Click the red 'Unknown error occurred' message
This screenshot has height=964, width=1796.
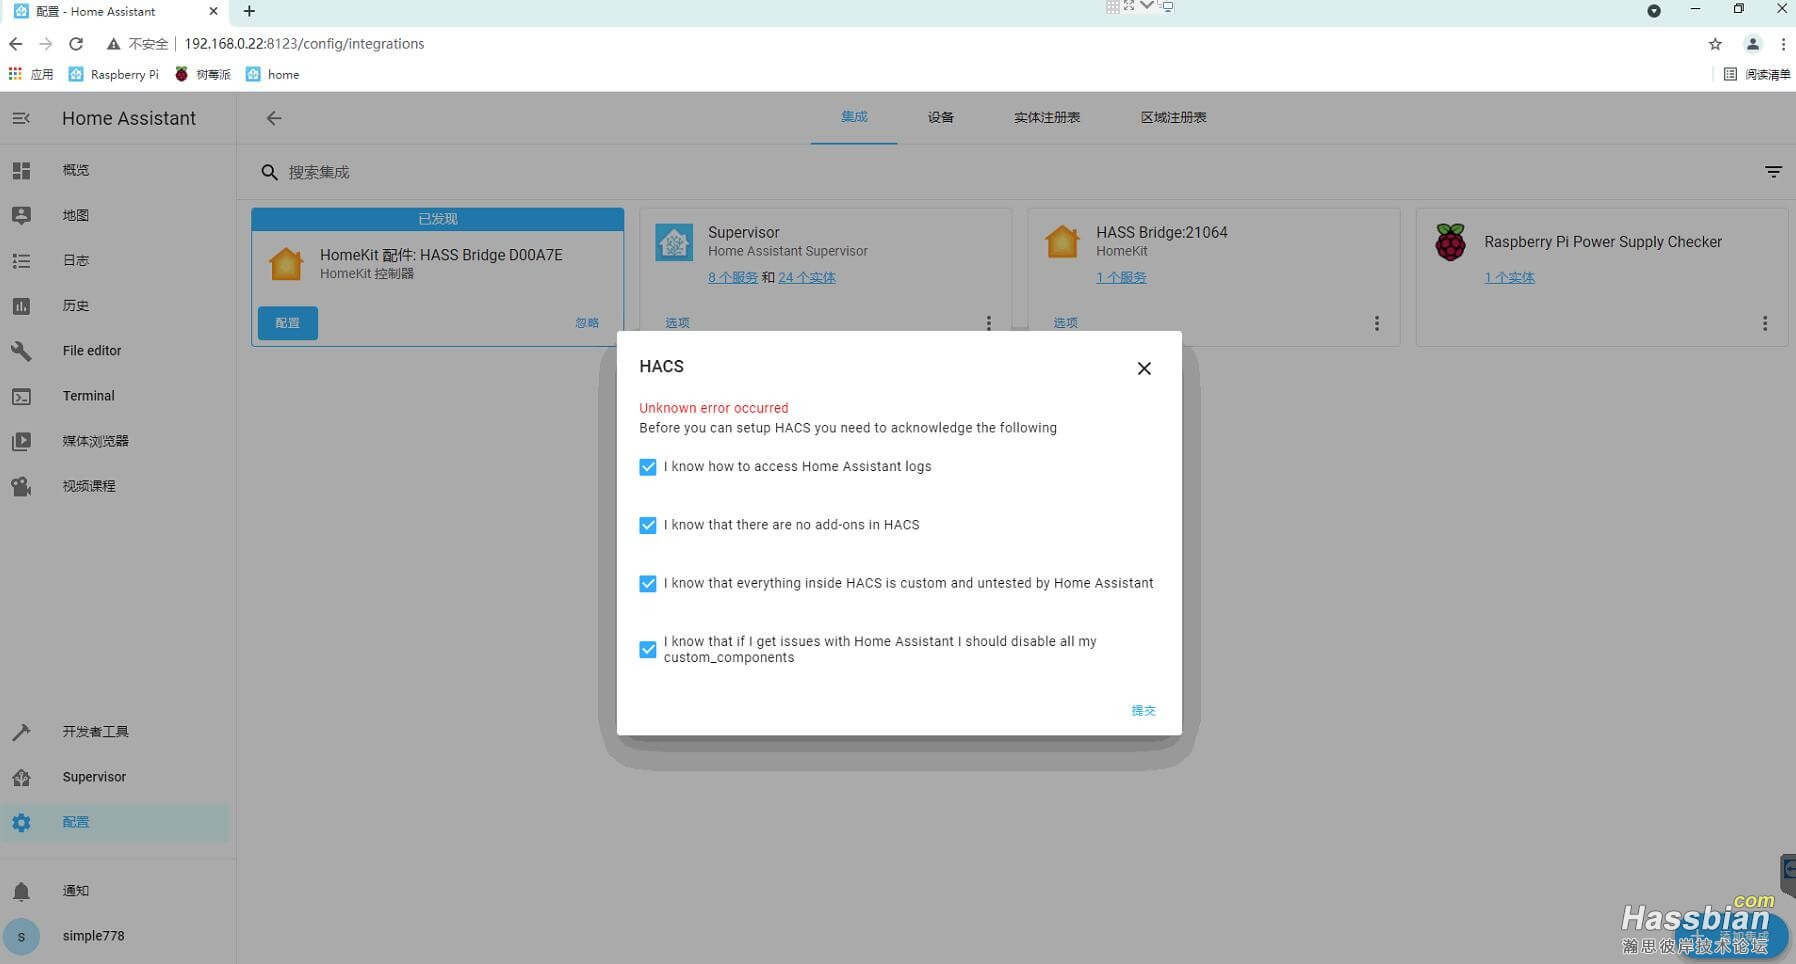714,408
